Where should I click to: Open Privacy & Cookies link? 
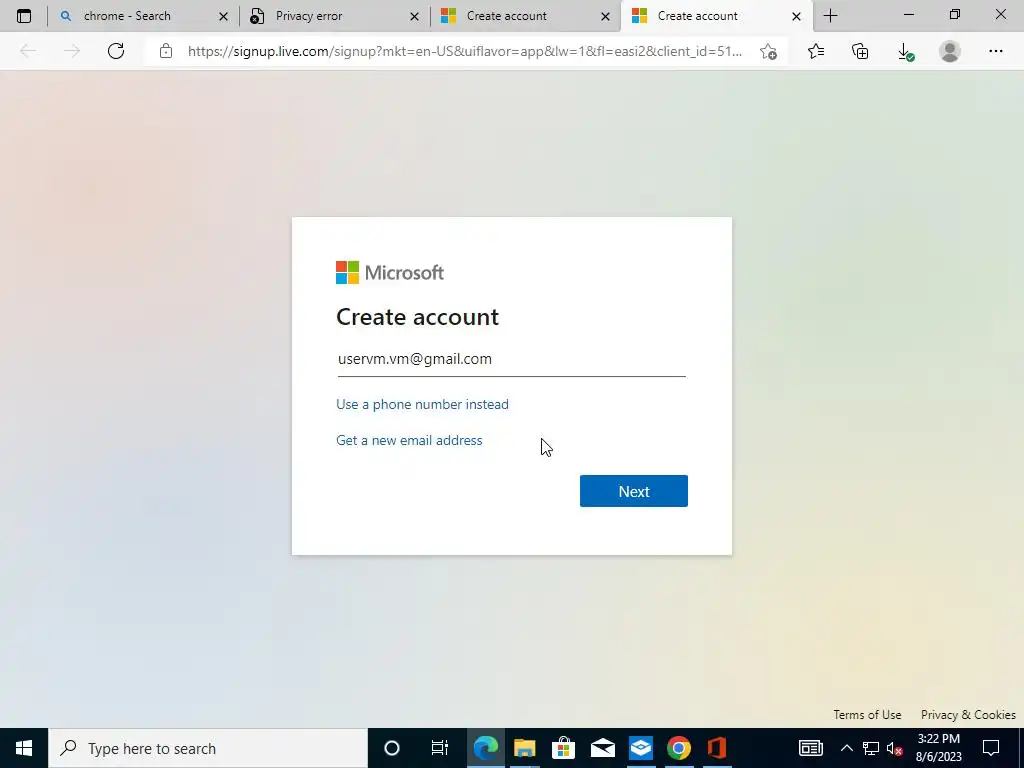pos(968,714)
